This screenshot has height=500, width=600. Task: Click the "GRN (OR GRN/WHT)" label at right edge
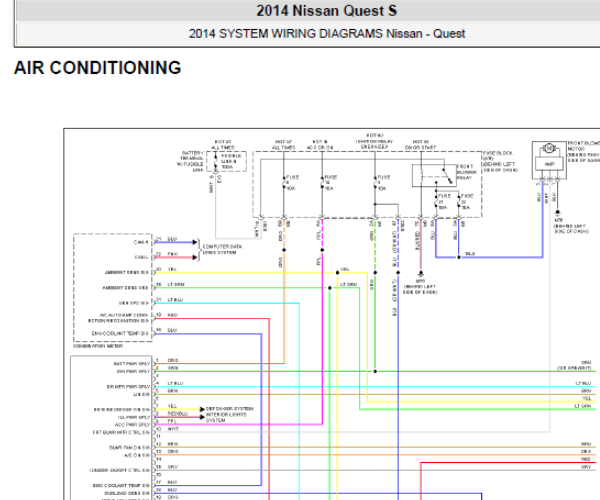(x=574, y=365)
